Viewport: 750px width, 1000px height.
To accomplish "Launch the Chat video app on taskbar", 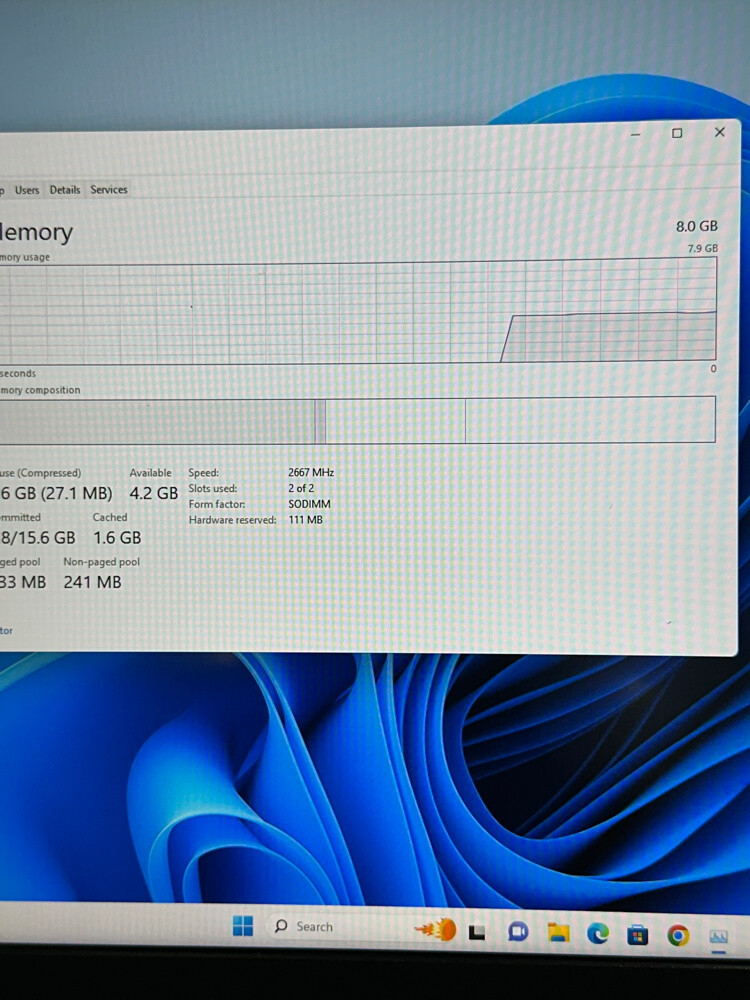I will point(518,932).
